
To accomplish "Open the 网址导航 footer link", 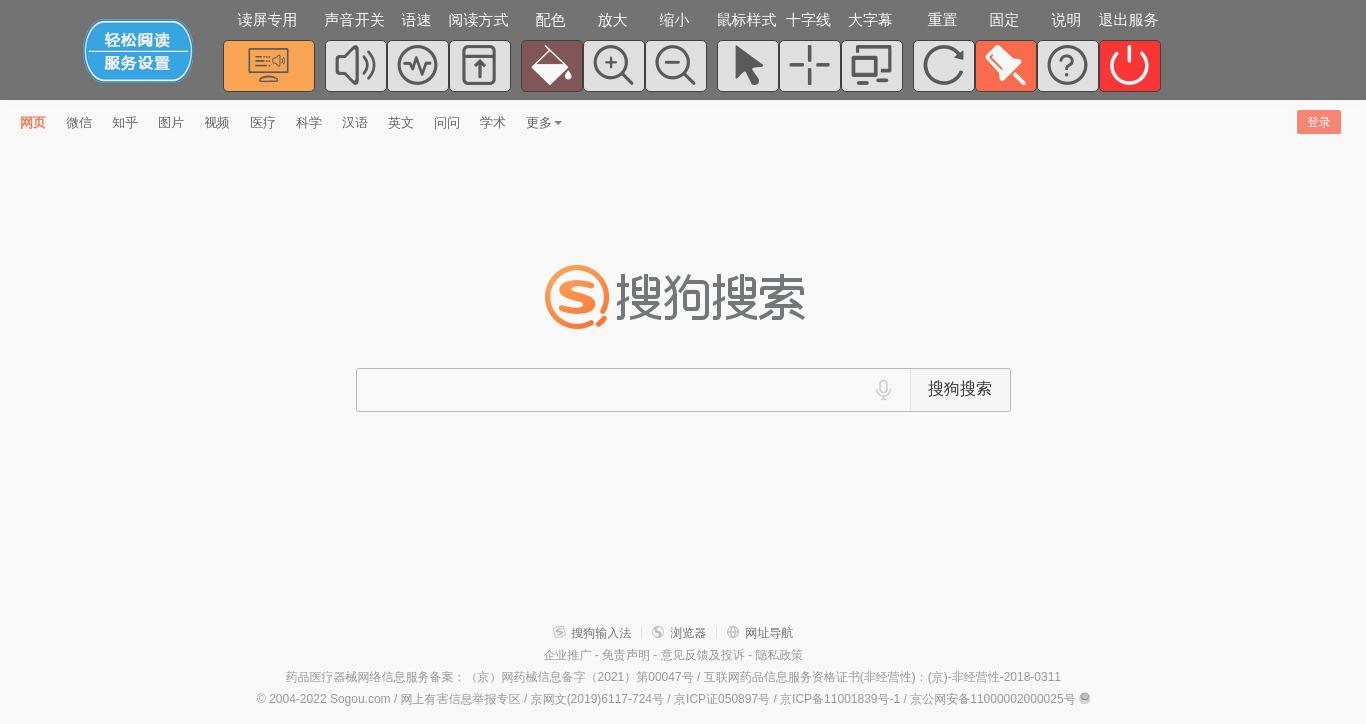I will (760, 633).
